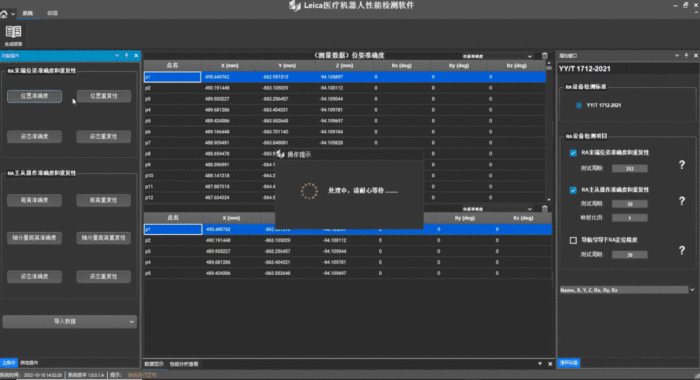Close the left operation panel
This screenshot has height=380, width=700.
136,55
